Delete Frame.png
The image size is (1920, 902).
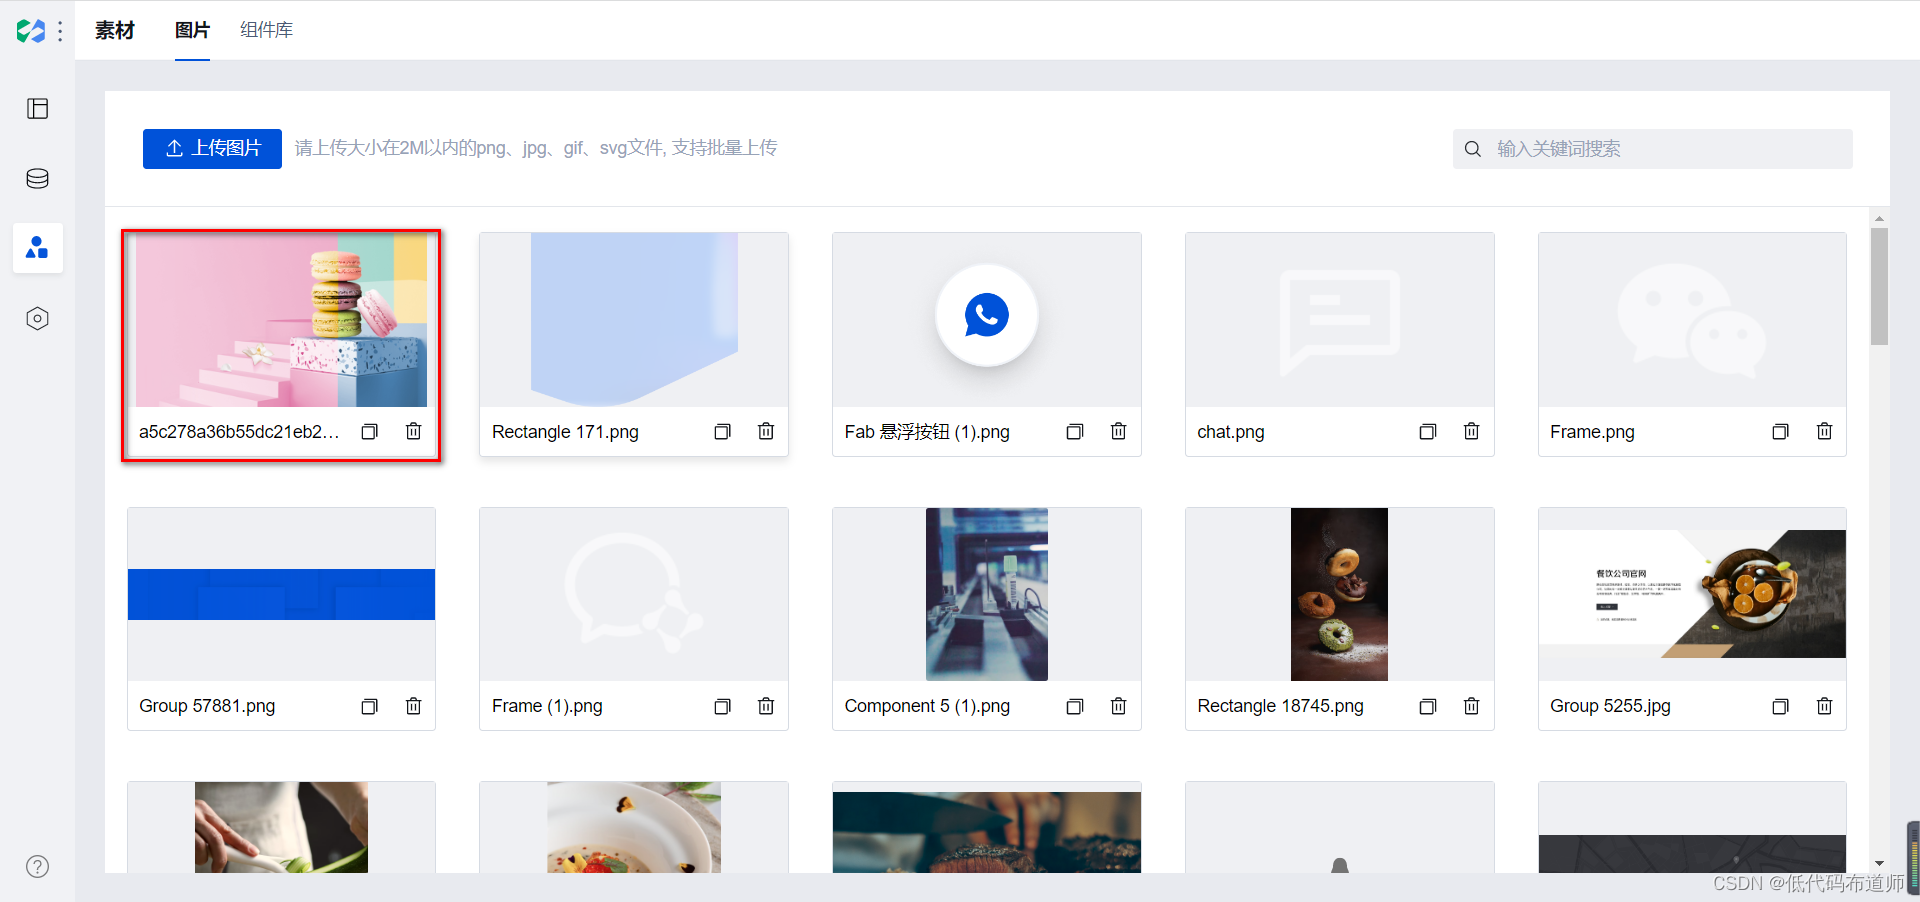[1825, 431]
